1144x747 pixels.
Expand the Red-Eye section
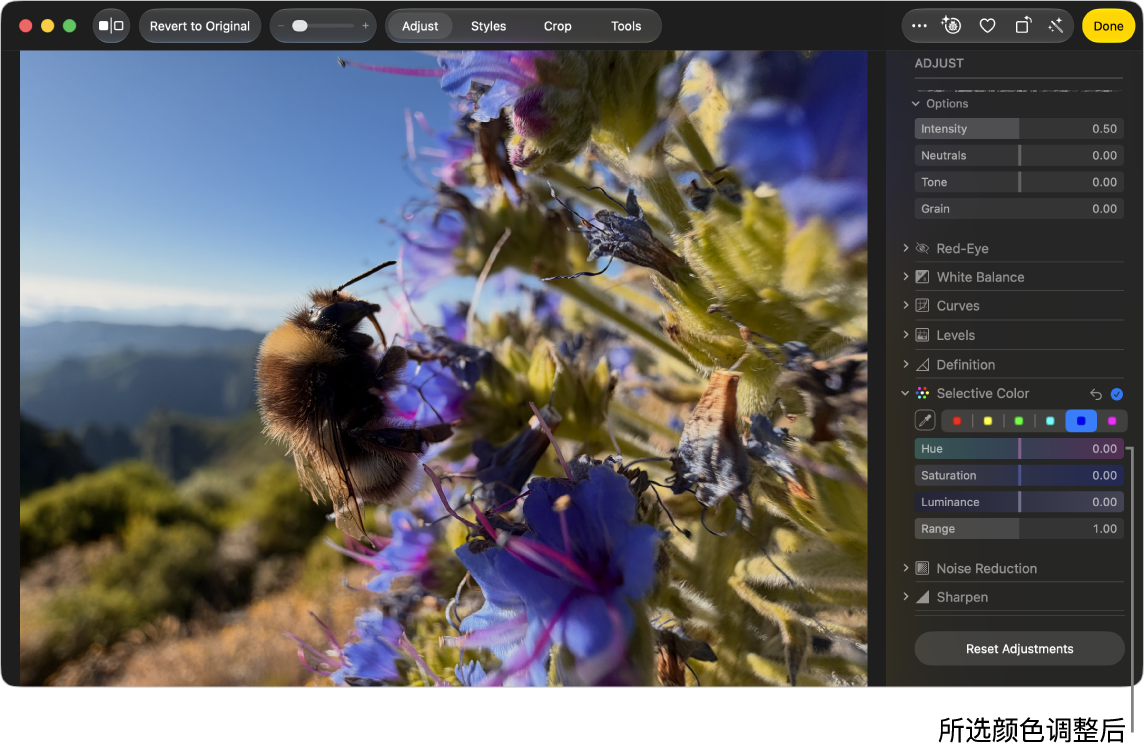pos(905,248)
